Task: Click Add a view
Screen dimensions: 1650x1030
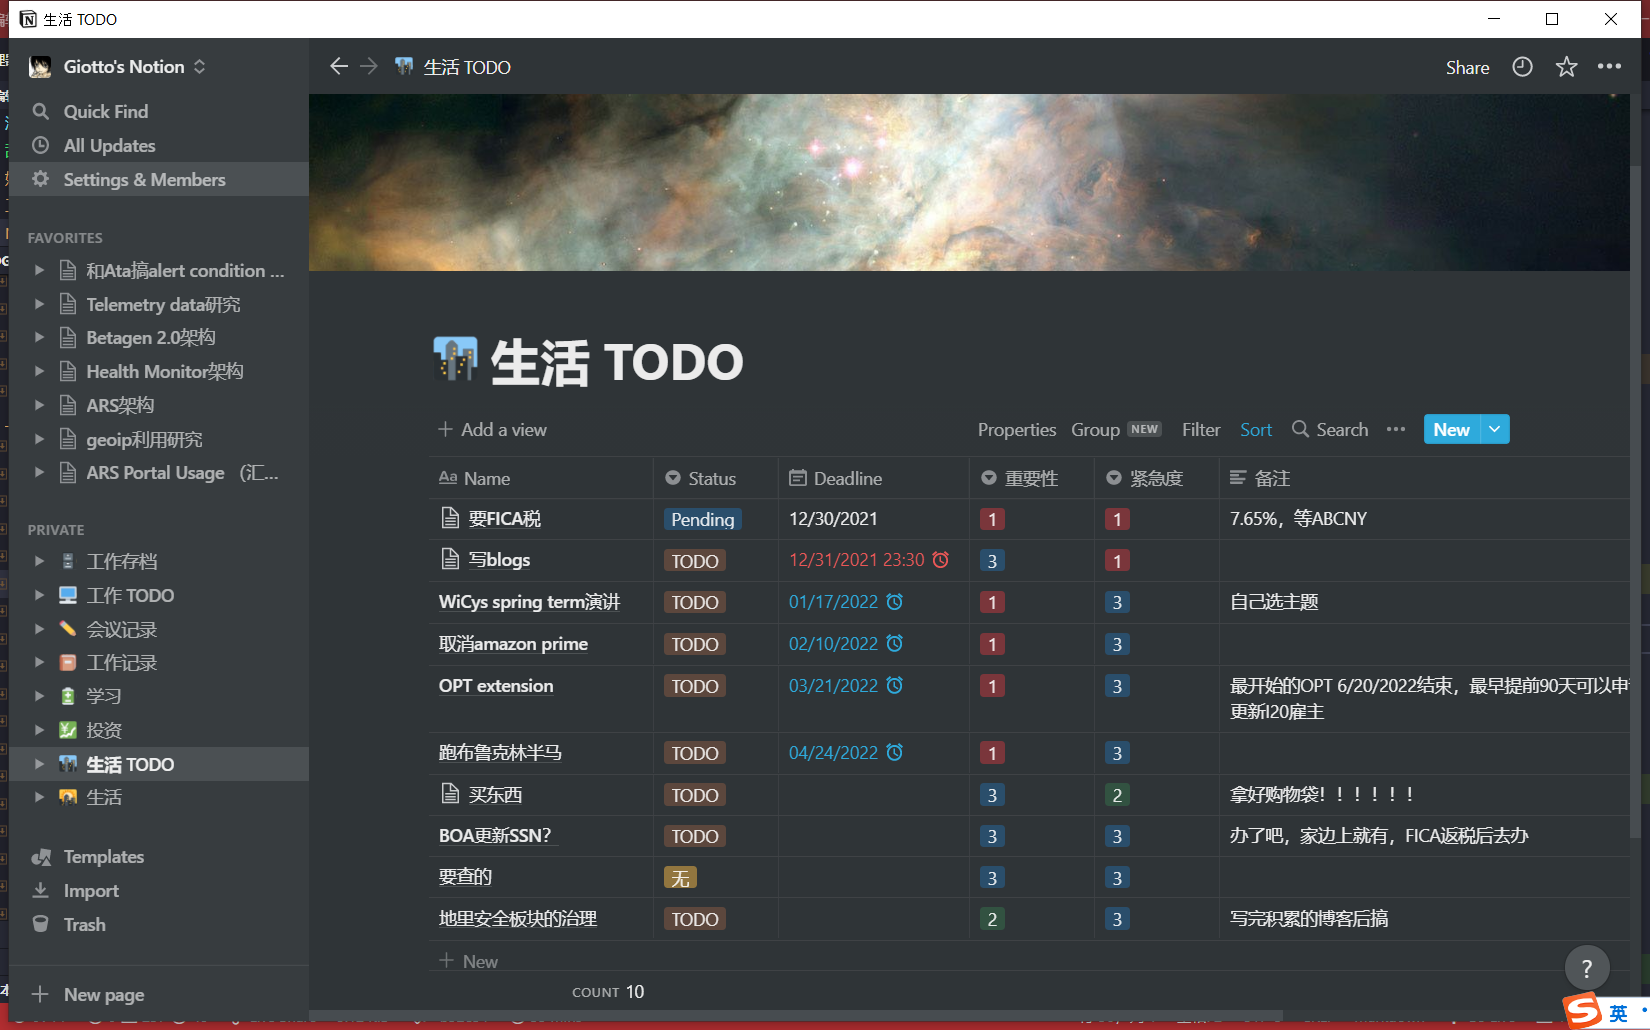Action: [492, 429]
